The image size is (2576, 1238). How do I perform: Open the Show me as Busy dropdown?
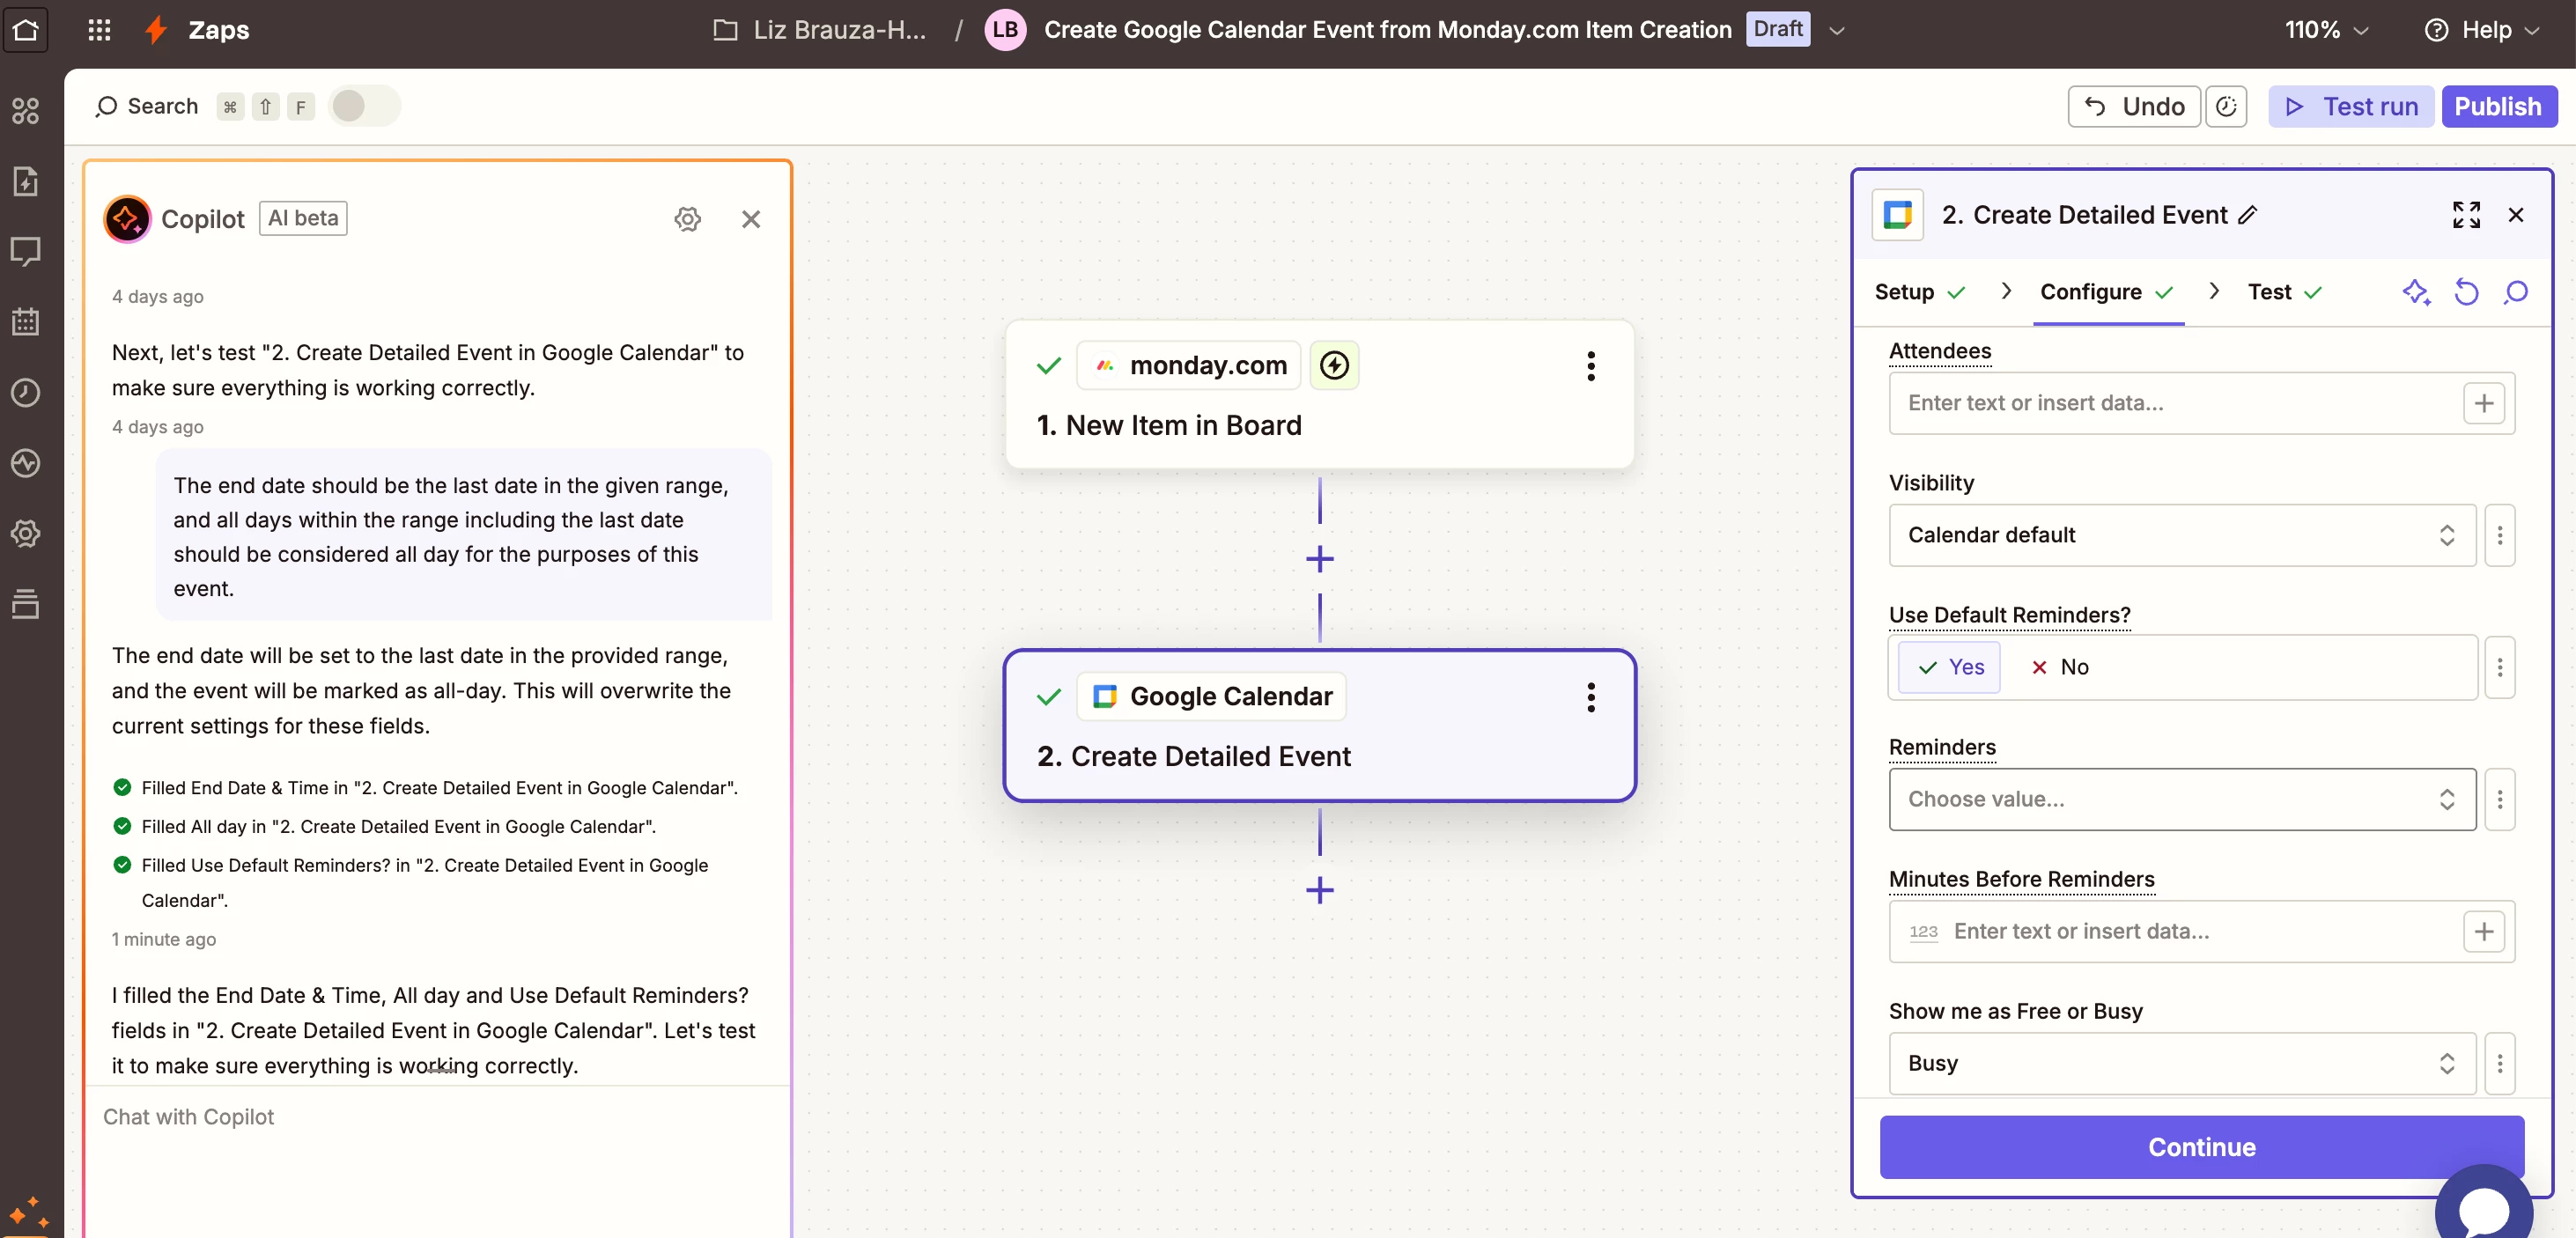(2182, 1063)
